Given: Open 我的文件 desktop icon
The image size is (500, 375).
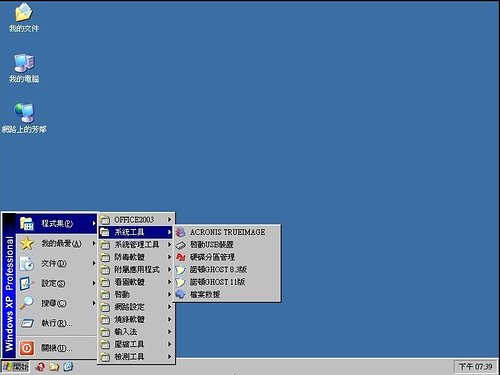Looking at the screenshot, I should tap(23, 17).
